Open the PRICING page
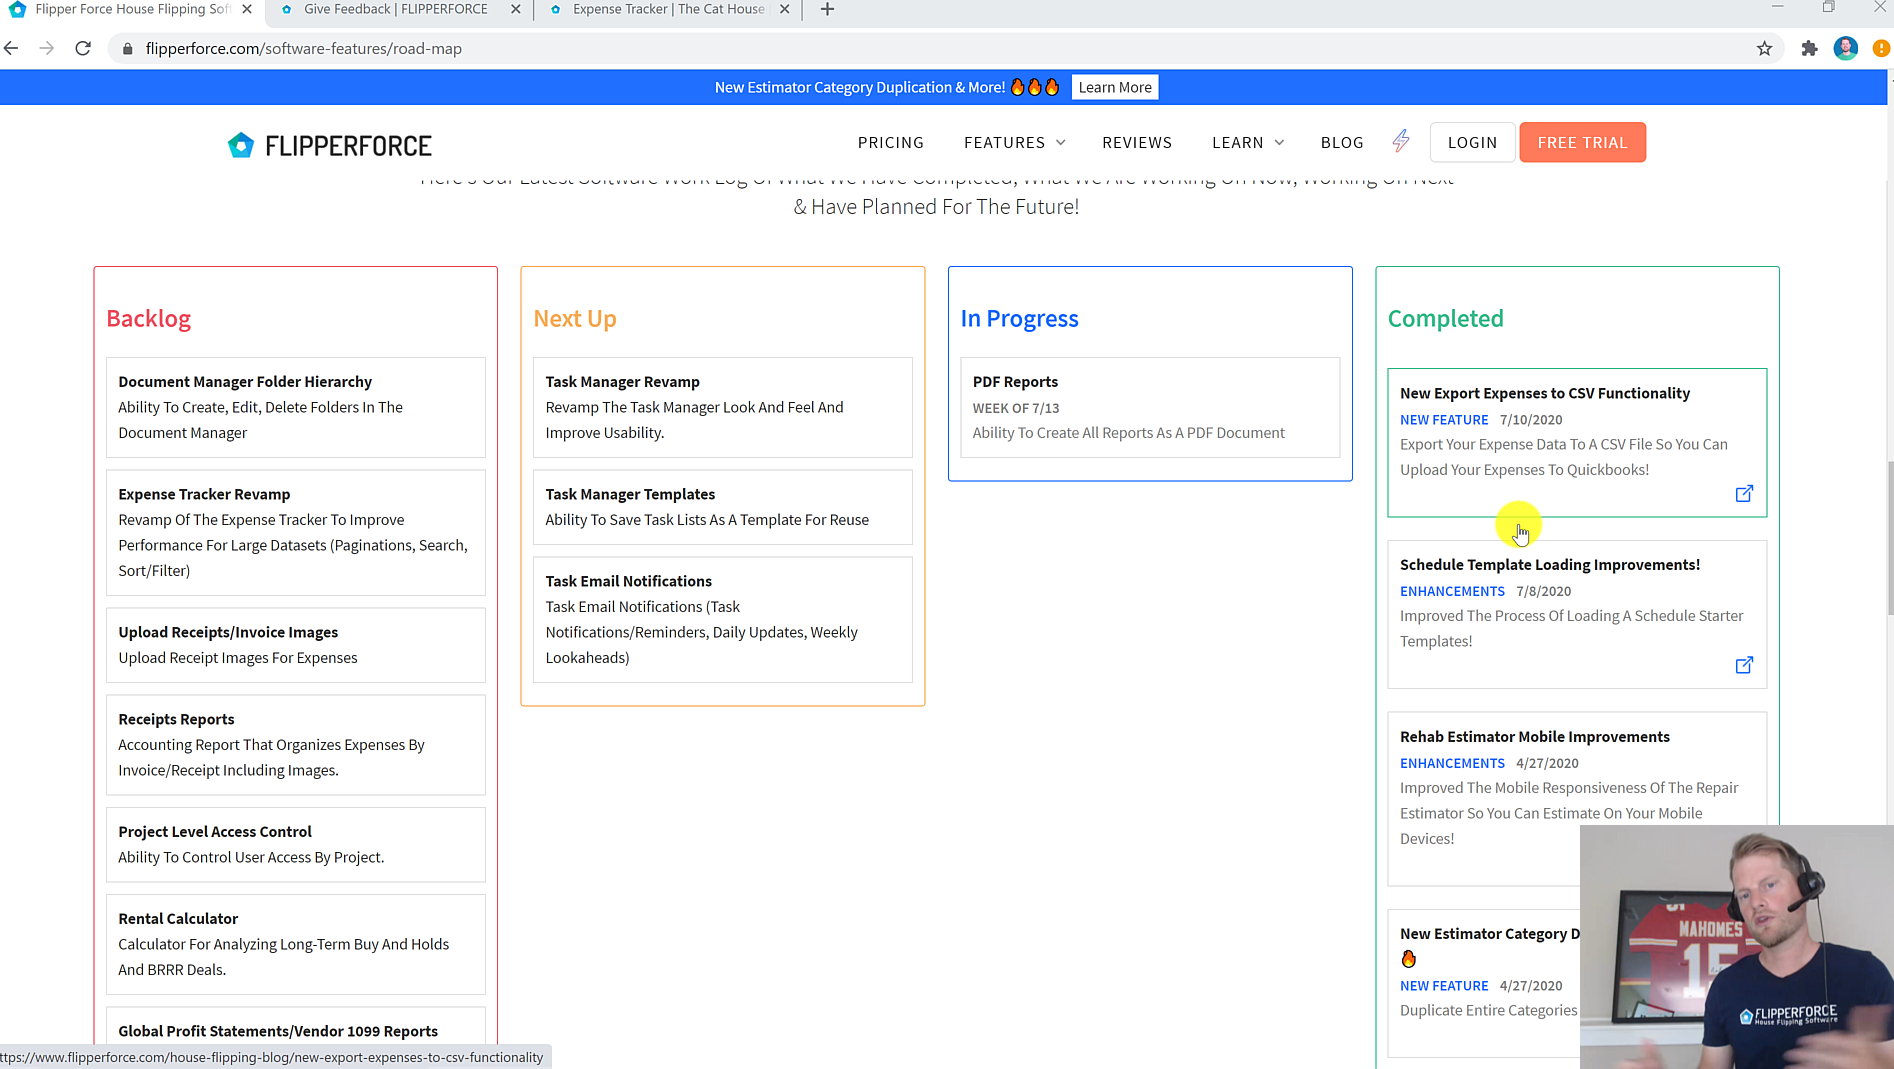This screenshot has width=1894, height=1069. (x=890, y=142)
